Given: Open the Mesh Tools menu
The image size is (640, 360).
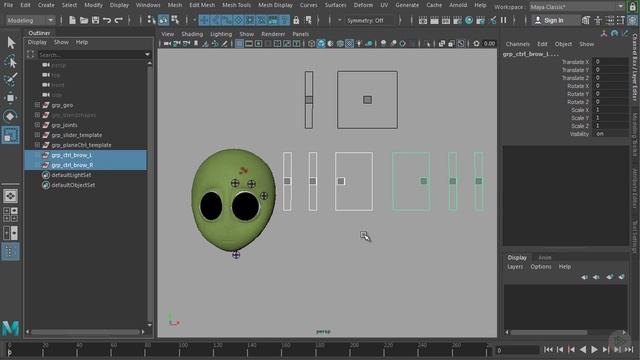Looking at the screenshot, I should (x=236, y=5).
